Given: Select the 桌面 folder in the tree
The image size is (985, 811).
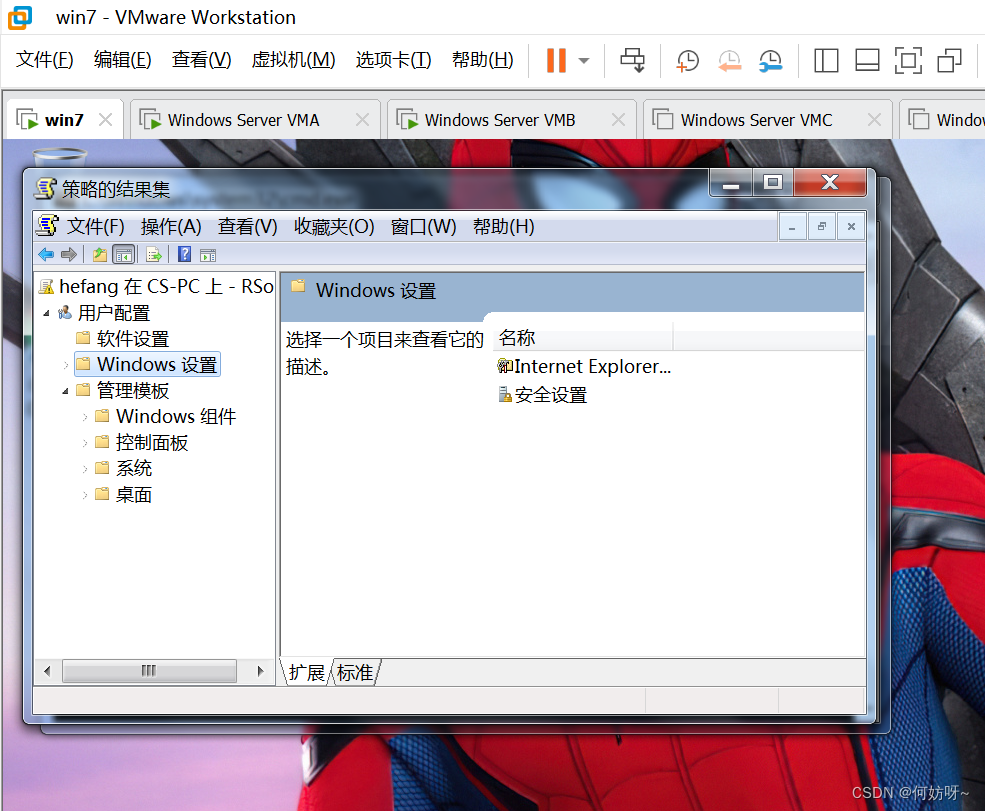Looking at the screenshot, I should [x=124, y=495].
